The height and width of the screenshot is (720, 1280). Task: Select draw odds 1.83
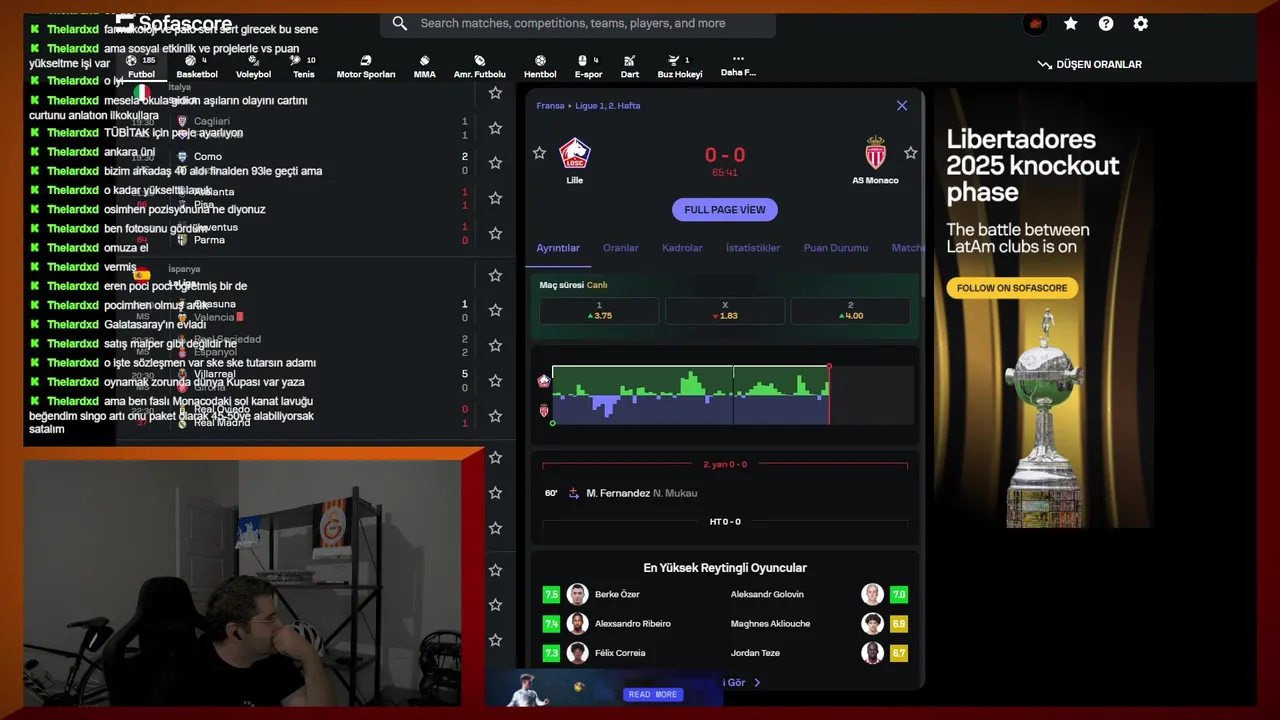[x=725, y=311]
